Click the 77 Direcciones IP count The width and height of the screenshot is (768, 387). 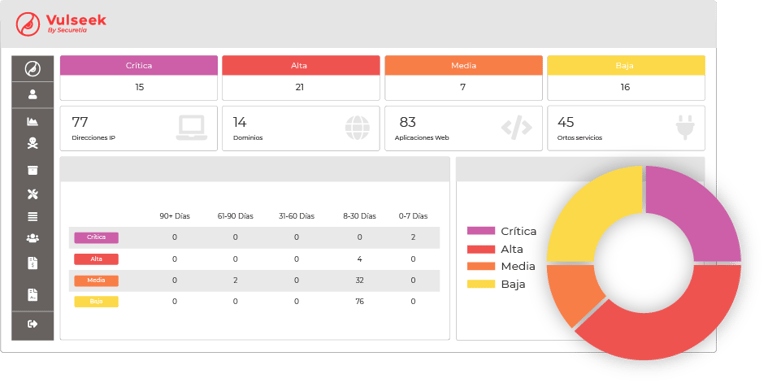pyautogui.click(x=80, y=122)
